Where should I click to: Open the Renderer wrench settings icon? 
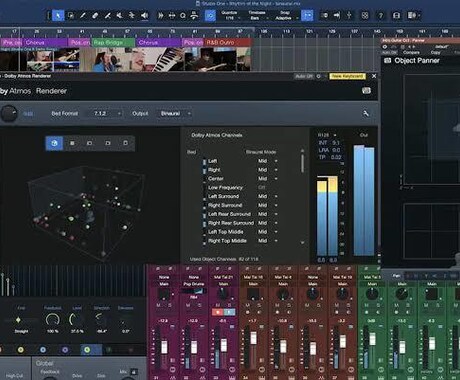[366, 113]
